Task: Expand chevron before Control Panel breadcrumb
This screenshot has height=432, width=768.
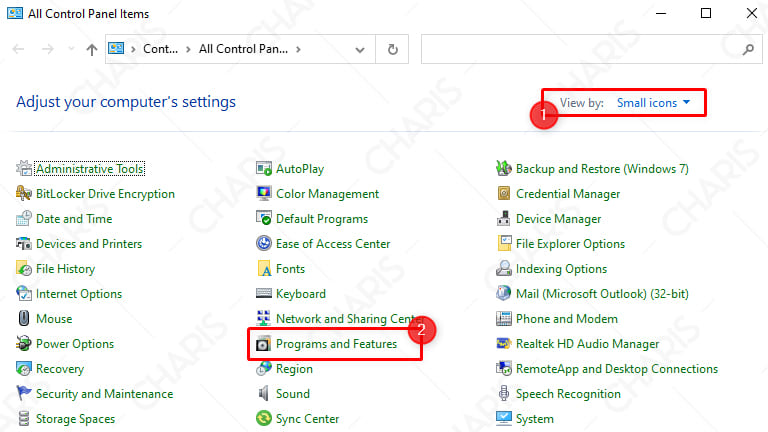Action: click(133, 49)
